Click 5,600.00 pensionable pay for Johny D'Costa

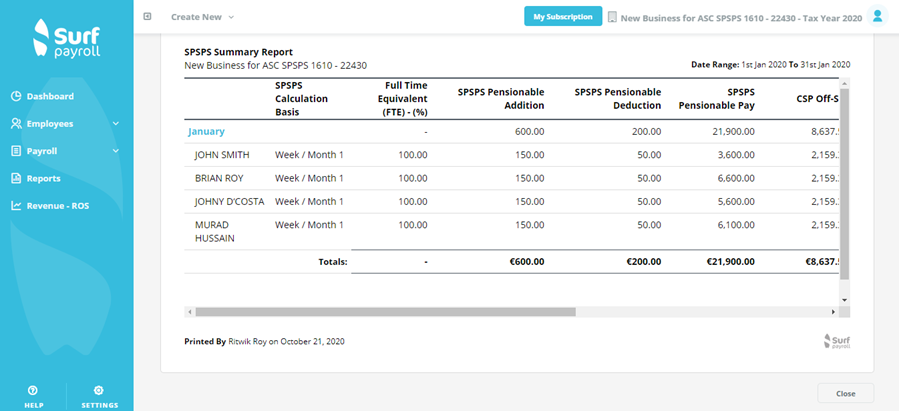click(737, 201)
